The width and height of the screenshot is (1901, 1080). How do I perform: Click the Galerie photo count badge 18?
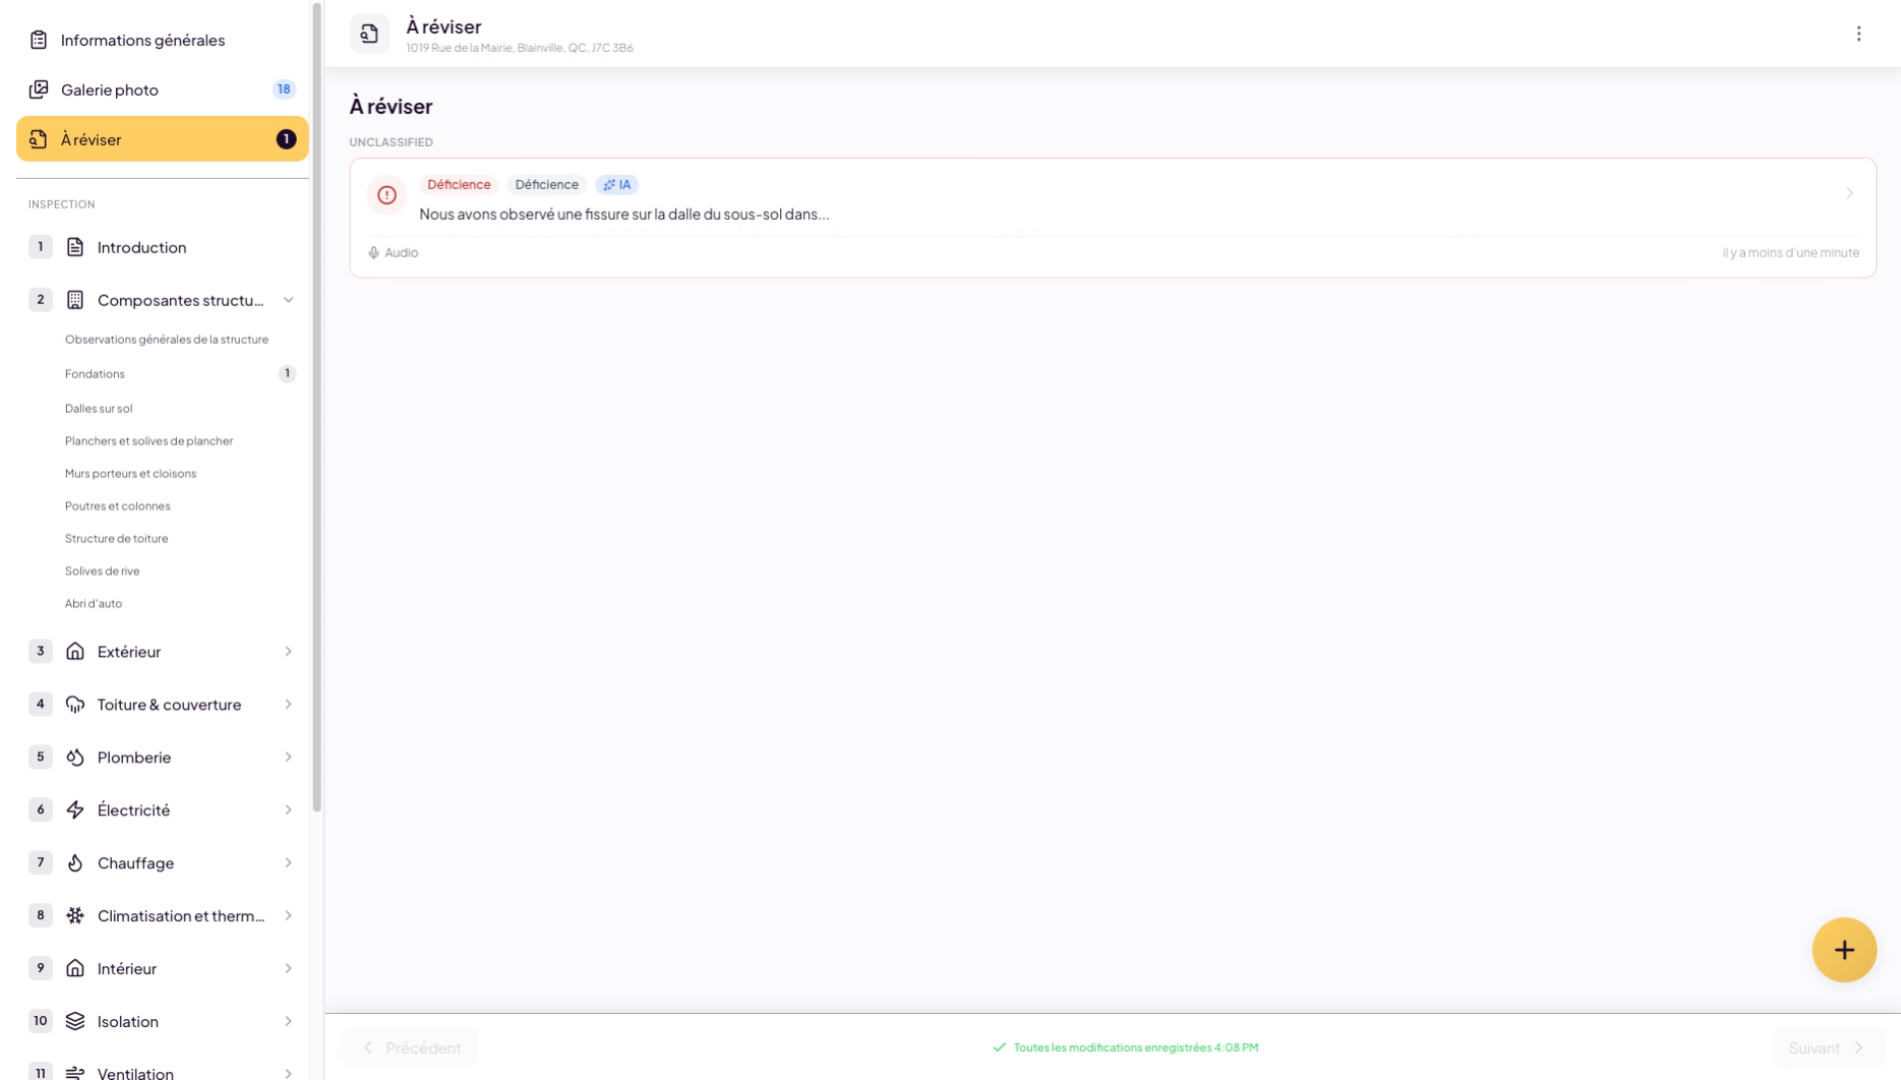[x=284, y=90]
